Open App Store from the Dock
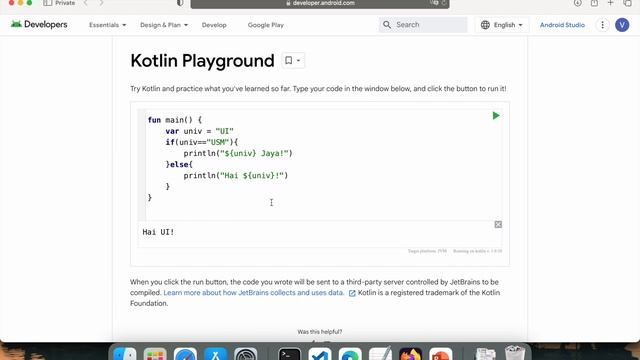640x360 pixels. click(x=215, y=354)
